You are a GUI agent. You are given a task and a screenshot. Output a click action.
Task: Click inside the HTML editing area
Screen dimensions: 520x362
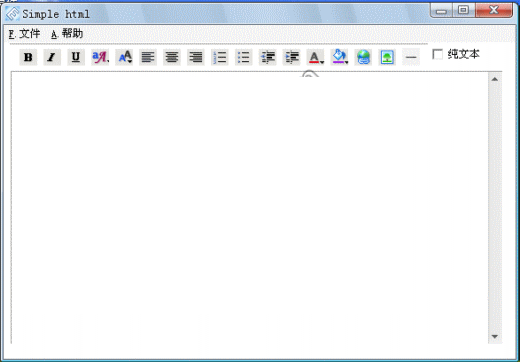[x=249, y=207]
